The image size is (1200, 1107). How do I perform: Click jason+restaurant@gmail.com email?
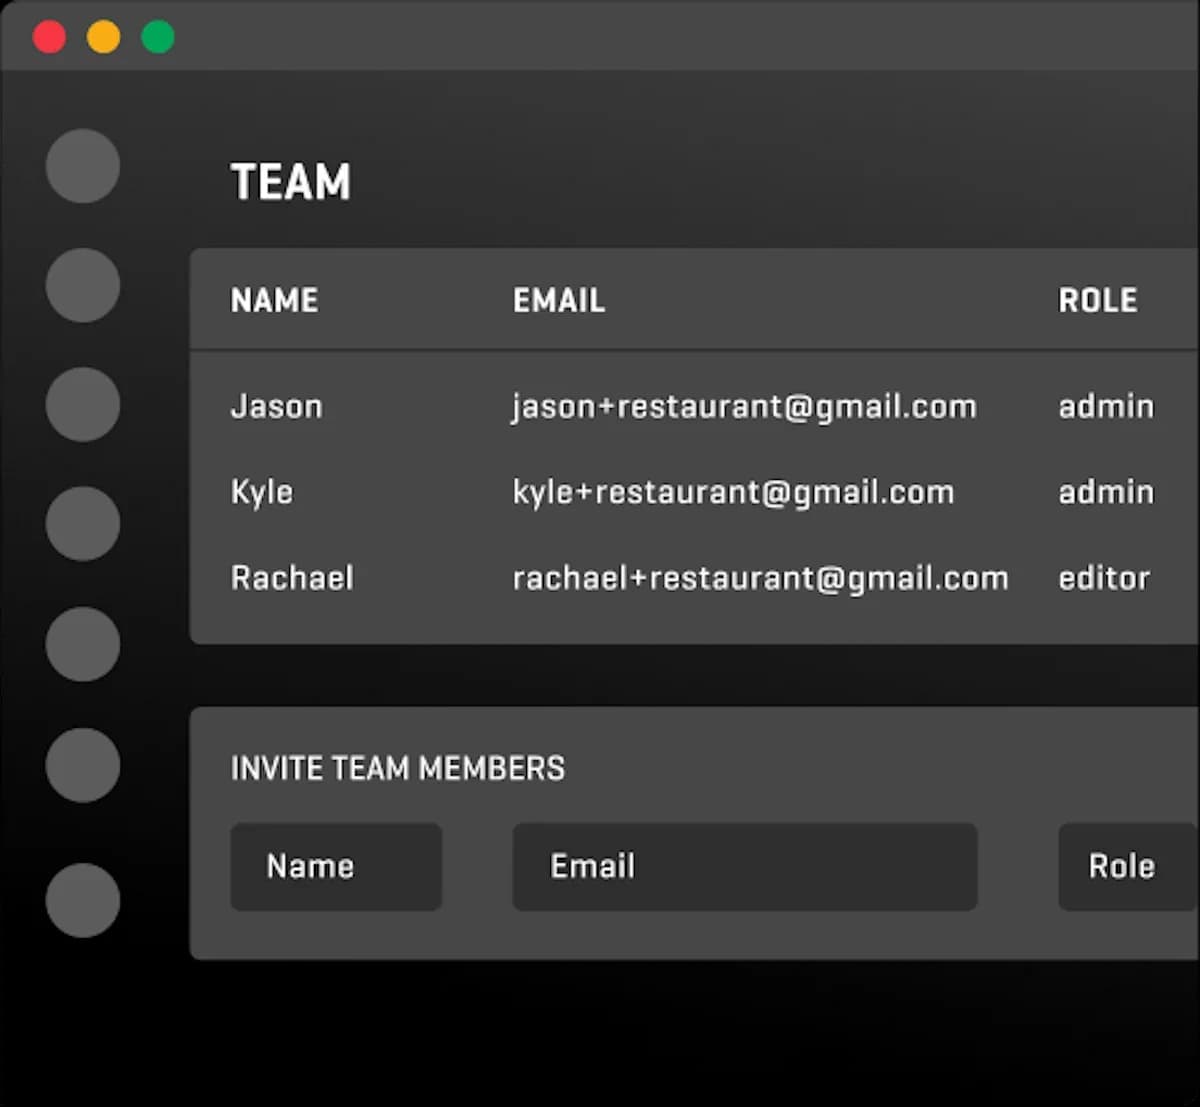click(x=744, y=407)
